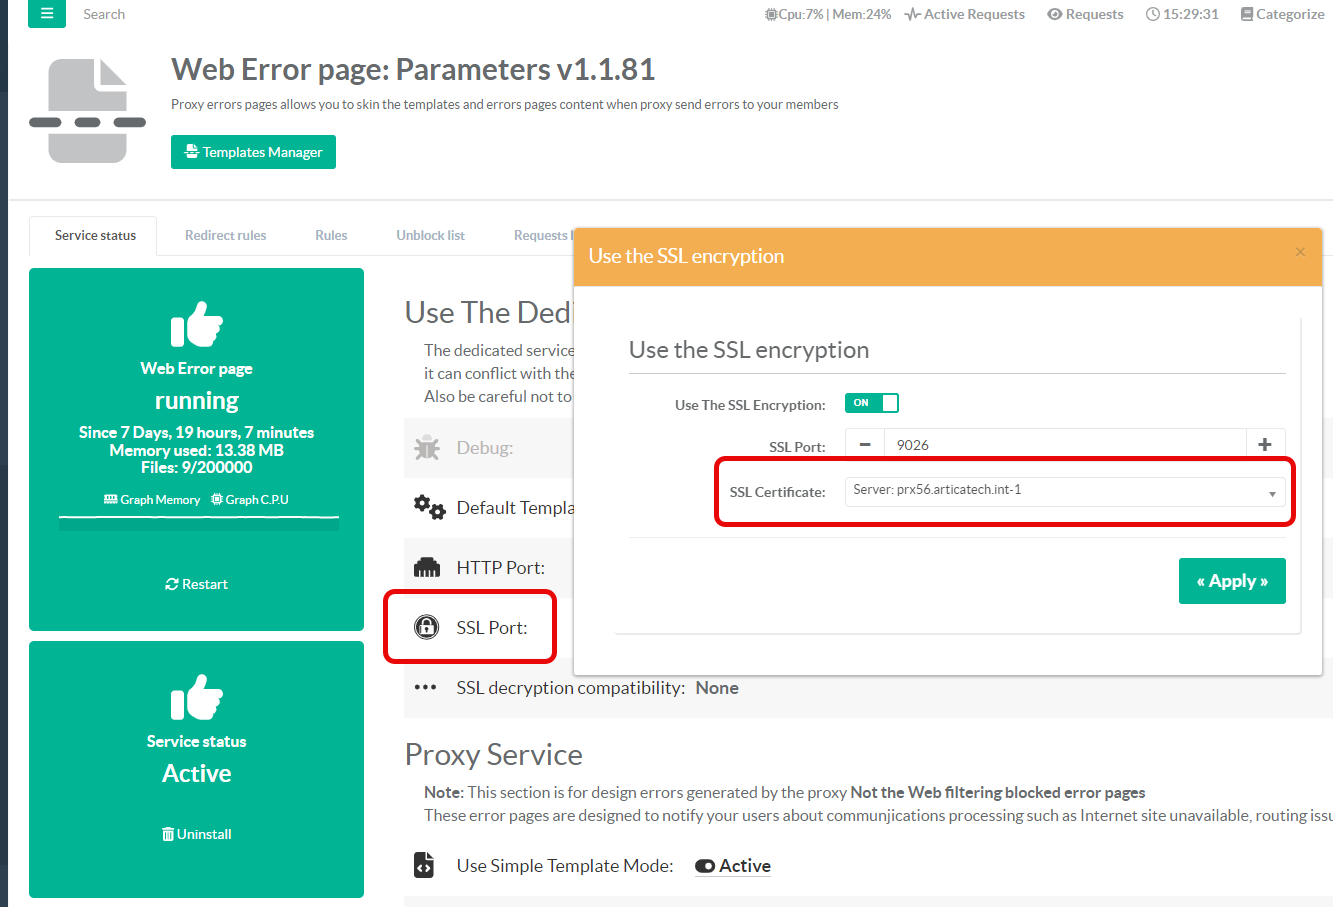Image resolution: width=1333 pixels, height=907 pixels.
Task: Close the SSL encryption dialog
Action: (x=1300, y=252)
